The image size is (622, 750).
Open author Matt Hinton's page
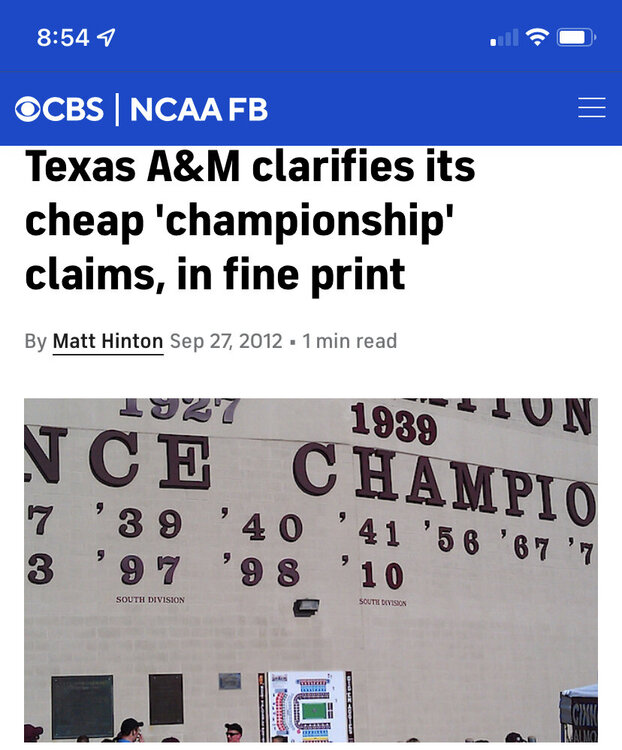point(107,341)
